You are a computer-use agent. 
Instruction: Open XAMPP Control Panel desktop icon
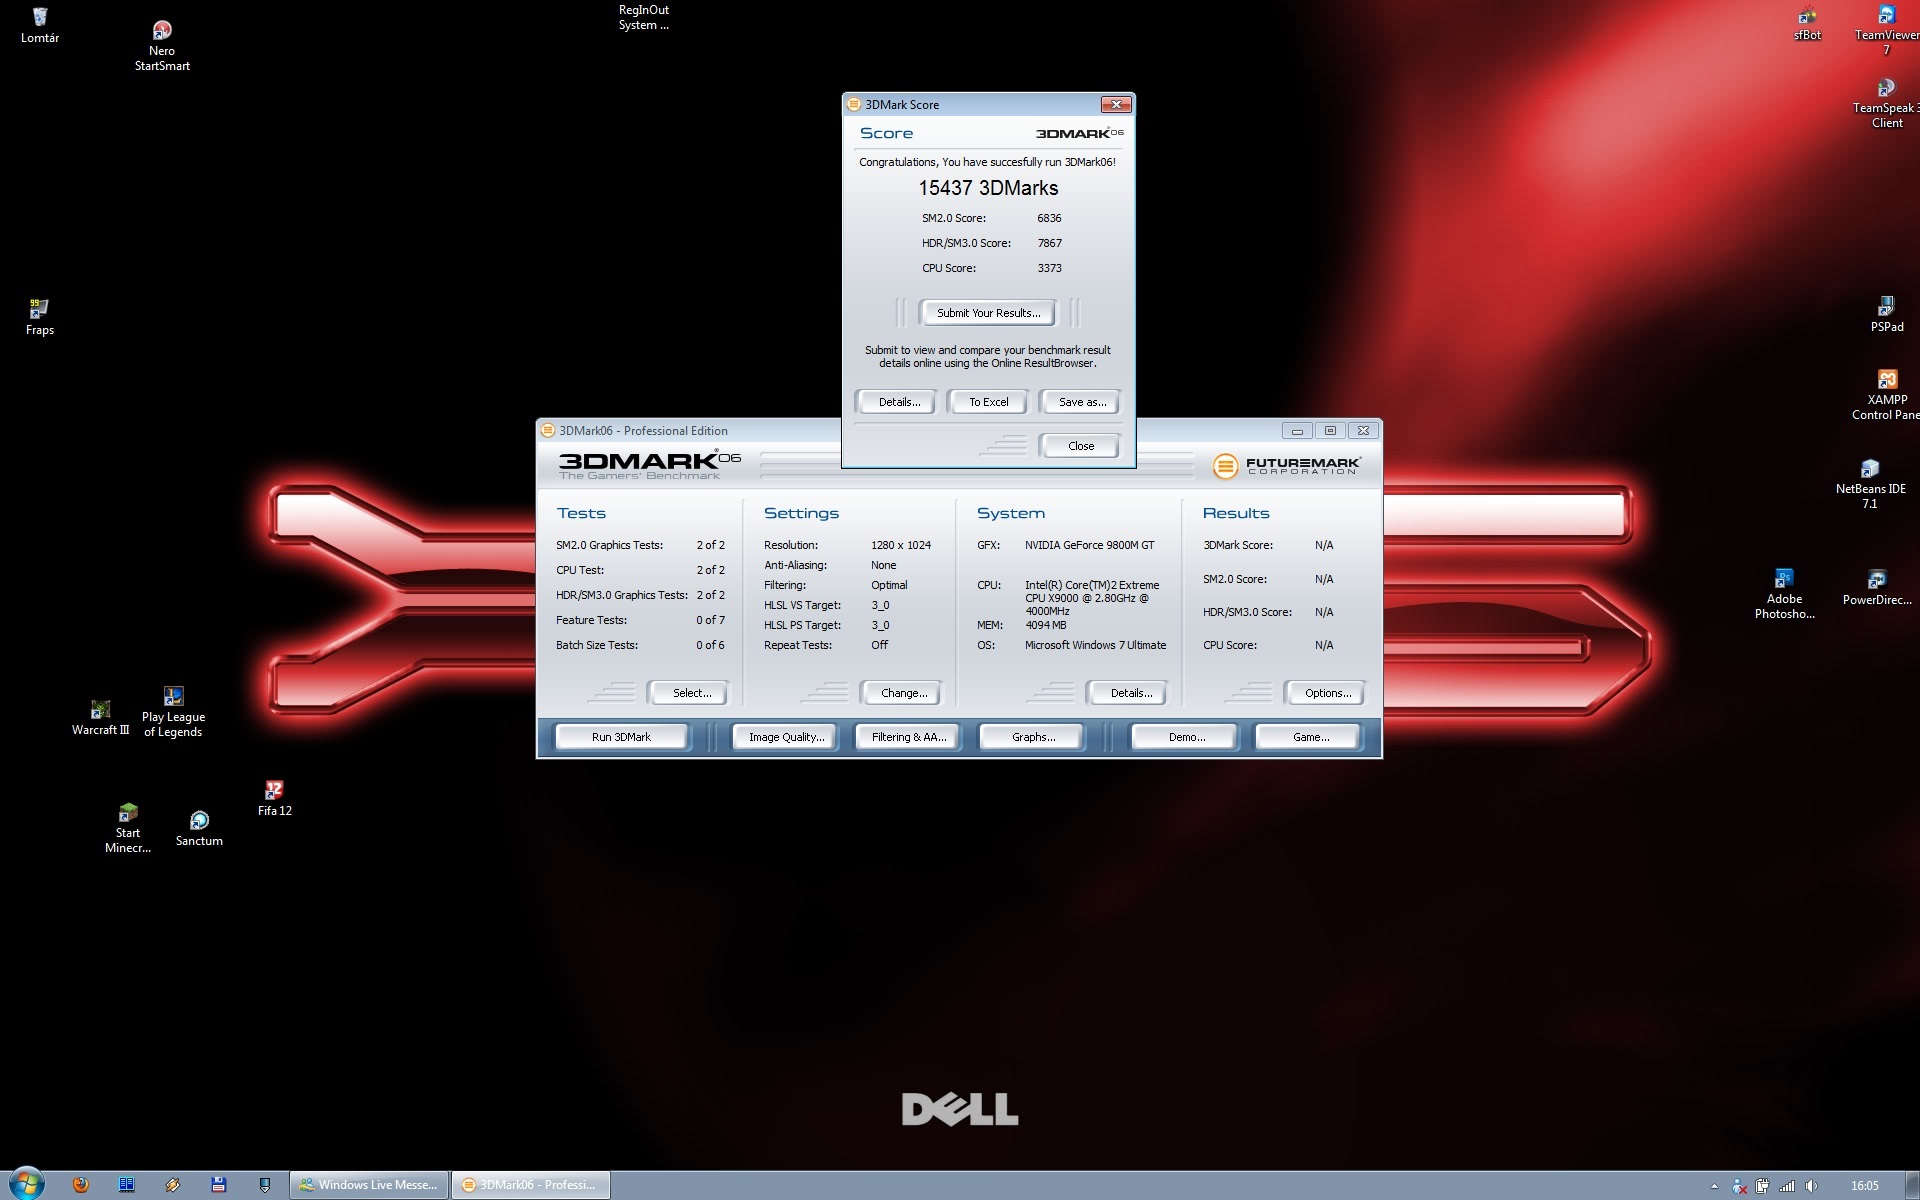(x=1886, y=394)
